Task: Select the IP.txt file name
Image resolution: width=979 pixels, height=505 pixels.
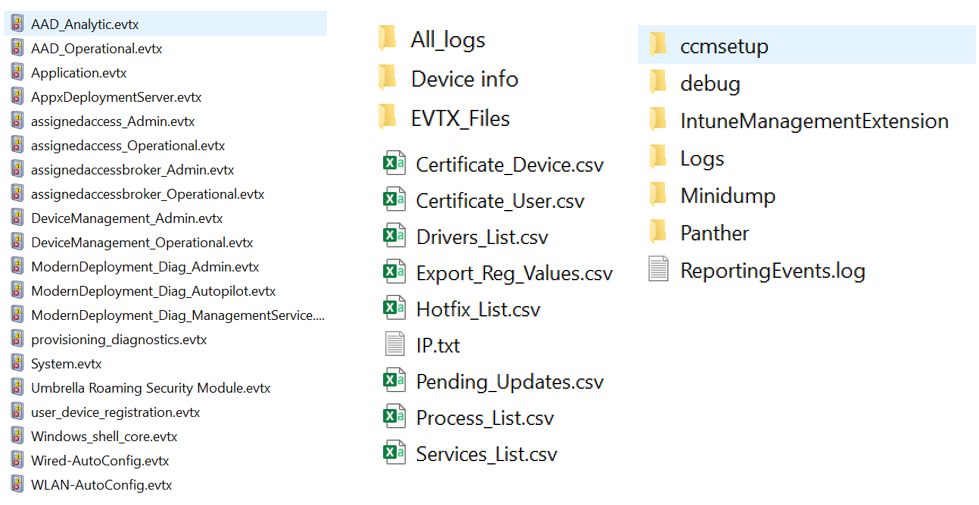Action: pos(438,346)
